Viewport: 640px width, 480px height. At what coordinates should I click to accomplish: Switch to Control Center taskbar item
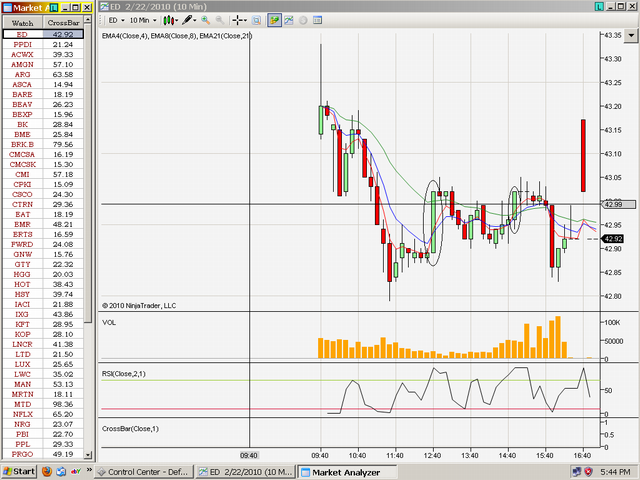point(143,472)
